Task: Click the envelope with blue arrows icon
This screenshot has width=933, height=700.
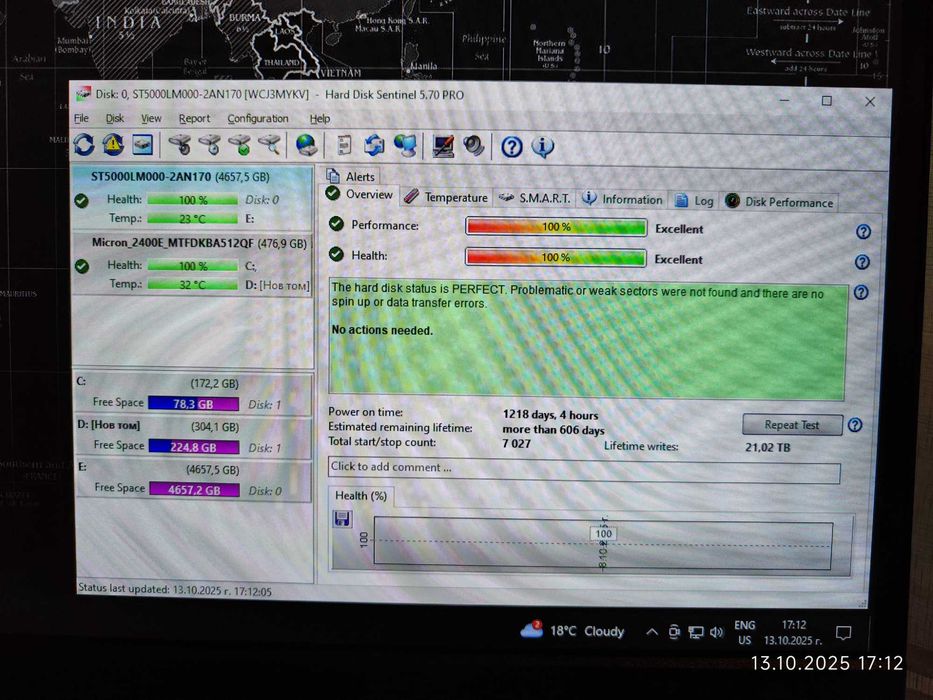Action: point(374,145)
